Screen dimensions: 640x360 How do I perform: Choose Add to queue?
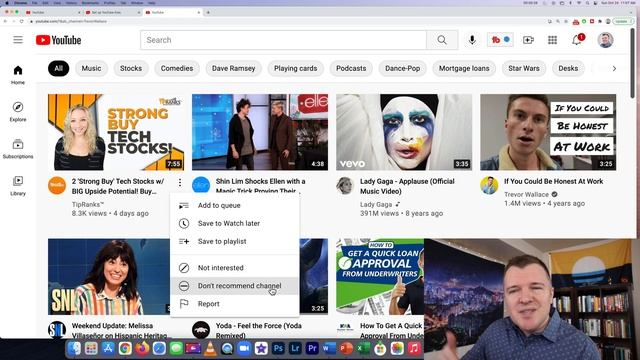[x=235, y=205]
